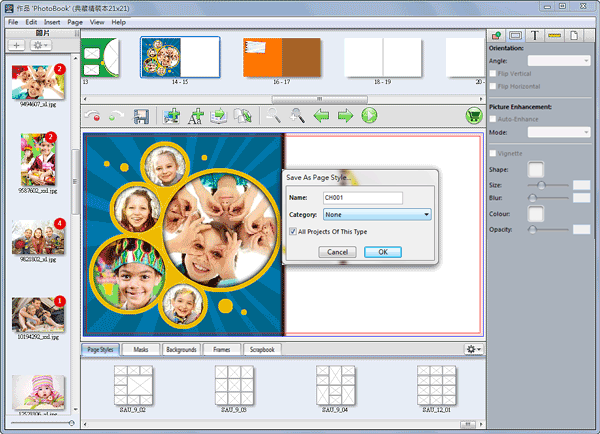
Task: Toggle All Projects Of This Type checkbox
Action: [x=293, y=232]
